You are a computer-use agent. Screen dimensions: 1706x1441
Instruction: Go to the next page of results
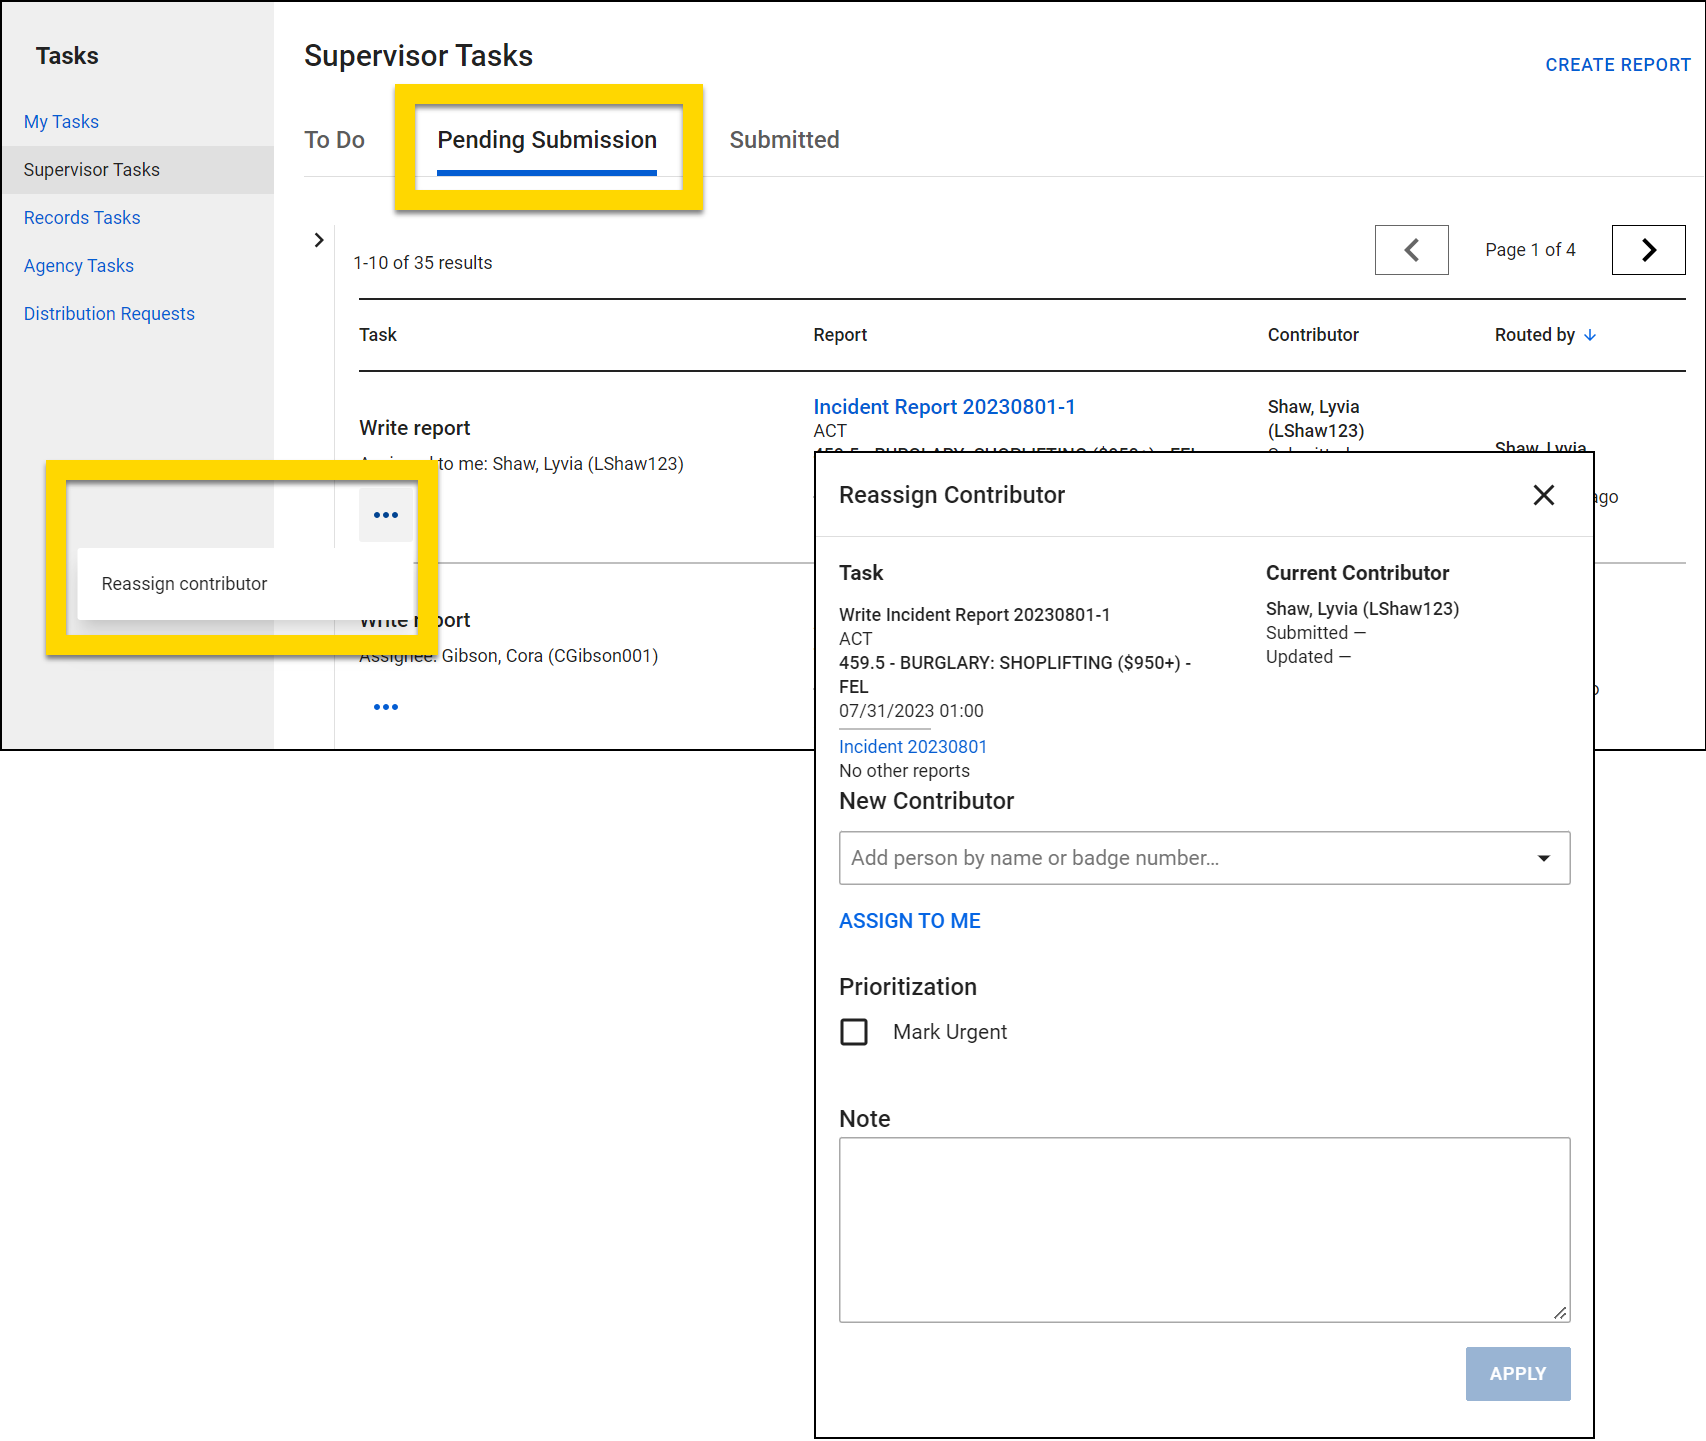tap(1647, 250)
